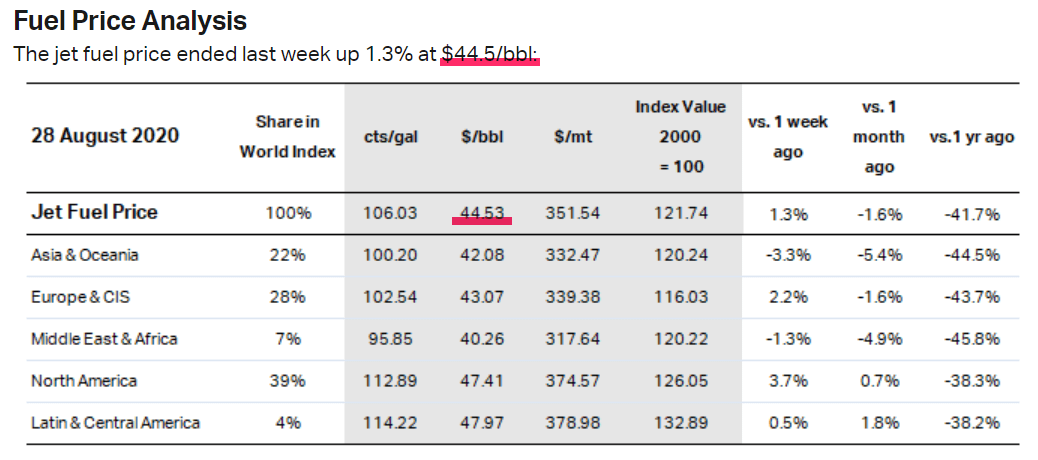Click the vs. 1 week ago header
This screenshot has height=460, width=1038.
pos(788,137)
